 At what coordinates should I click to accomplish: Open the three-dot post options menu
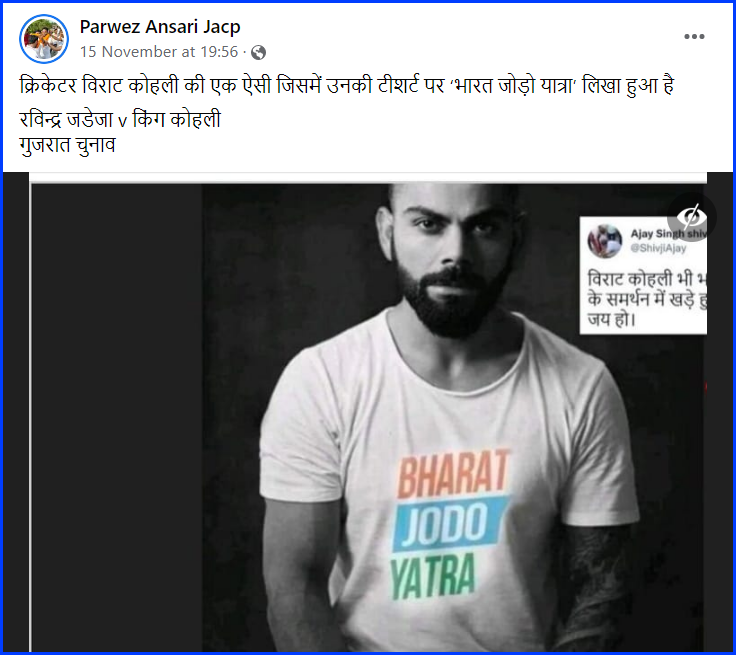point(694,37)
